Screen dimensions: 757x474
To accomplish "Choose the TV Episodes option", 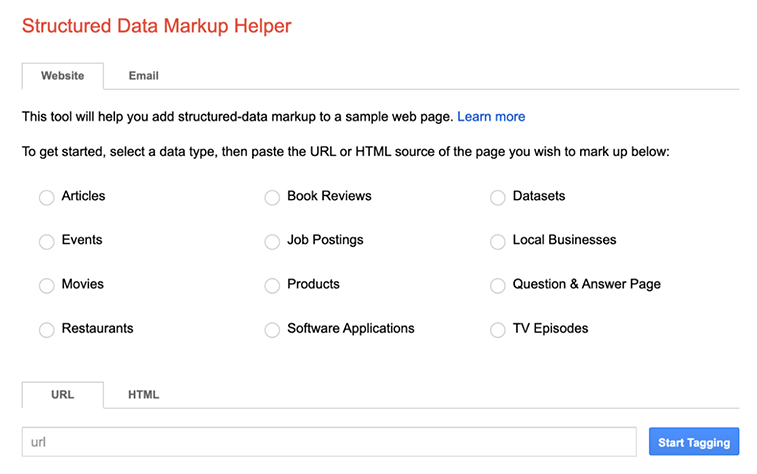I will [x=498, y=330].
